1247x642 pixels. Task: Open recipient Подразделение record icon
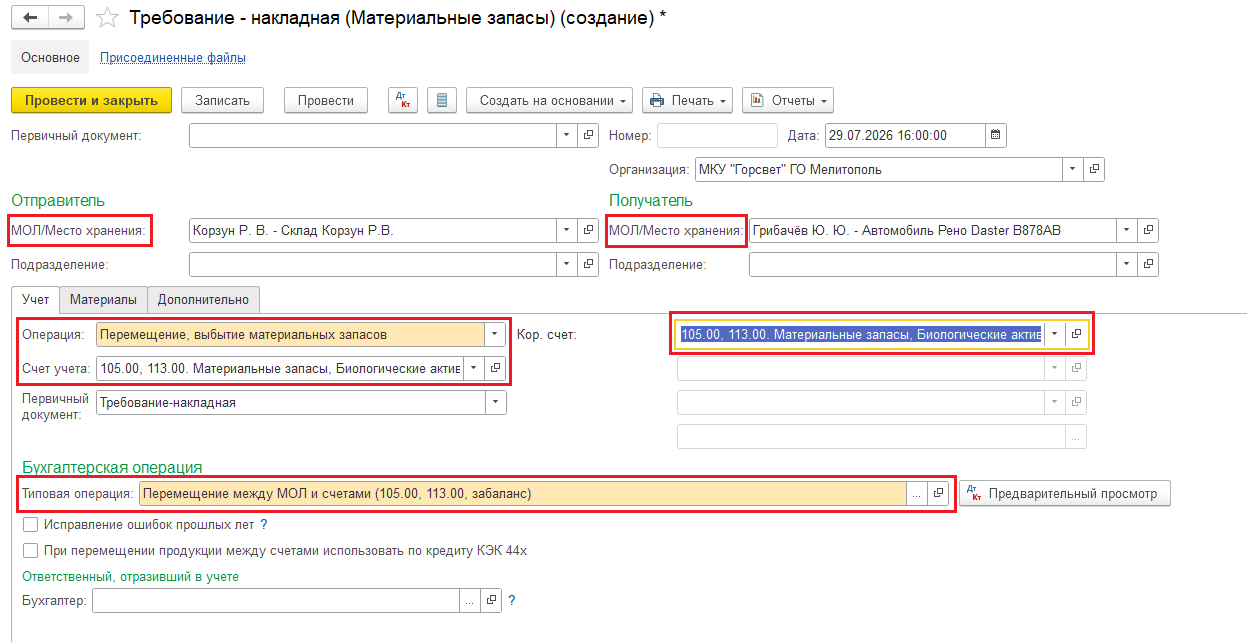(x=1149, y=264)
